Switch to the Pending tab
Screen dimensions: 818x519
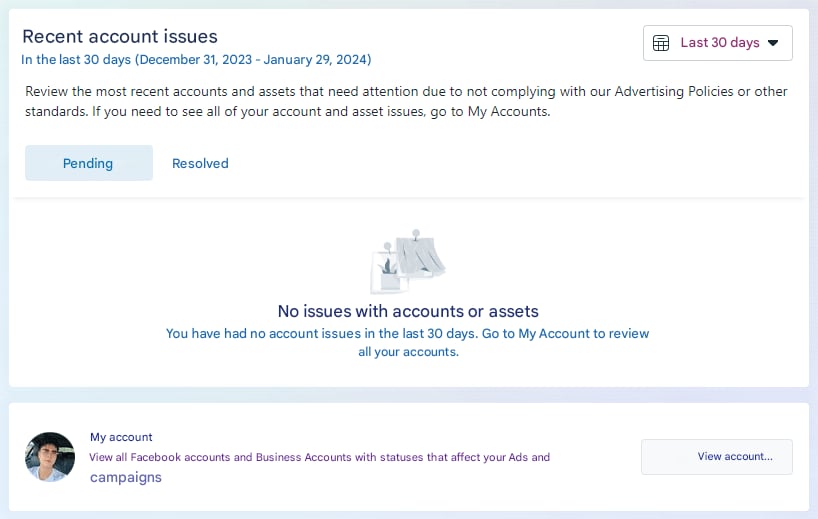click(88, 163)
